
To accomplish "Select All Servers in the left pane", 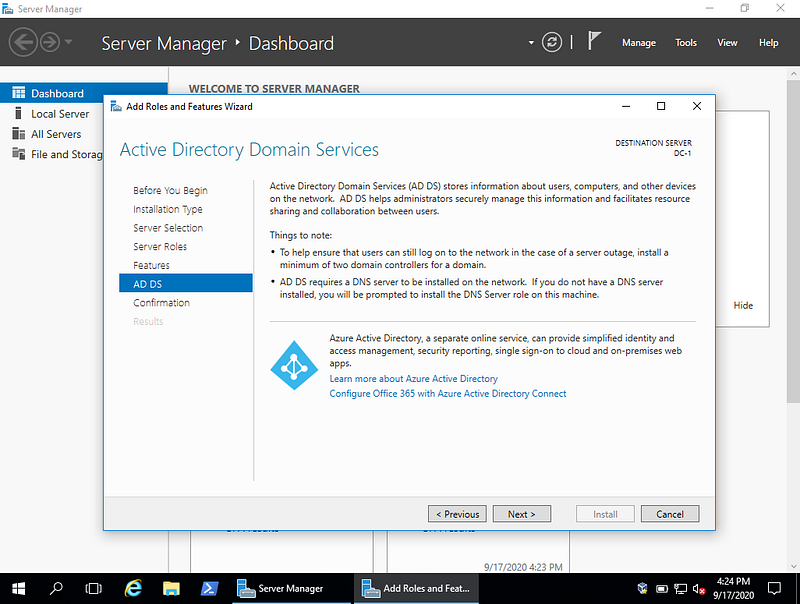I will (x=56, y=134).
